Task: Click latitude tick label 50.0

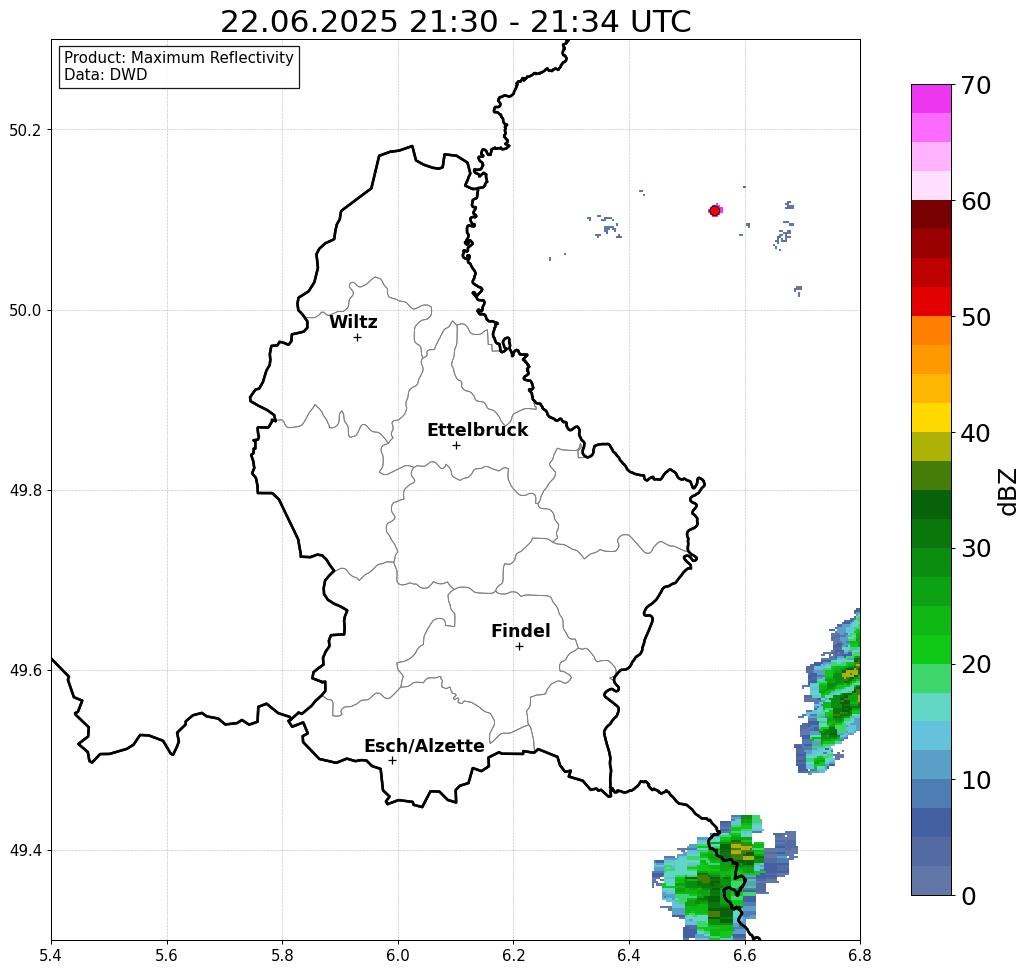Action: pyautogui.click(x=25, y=310)
